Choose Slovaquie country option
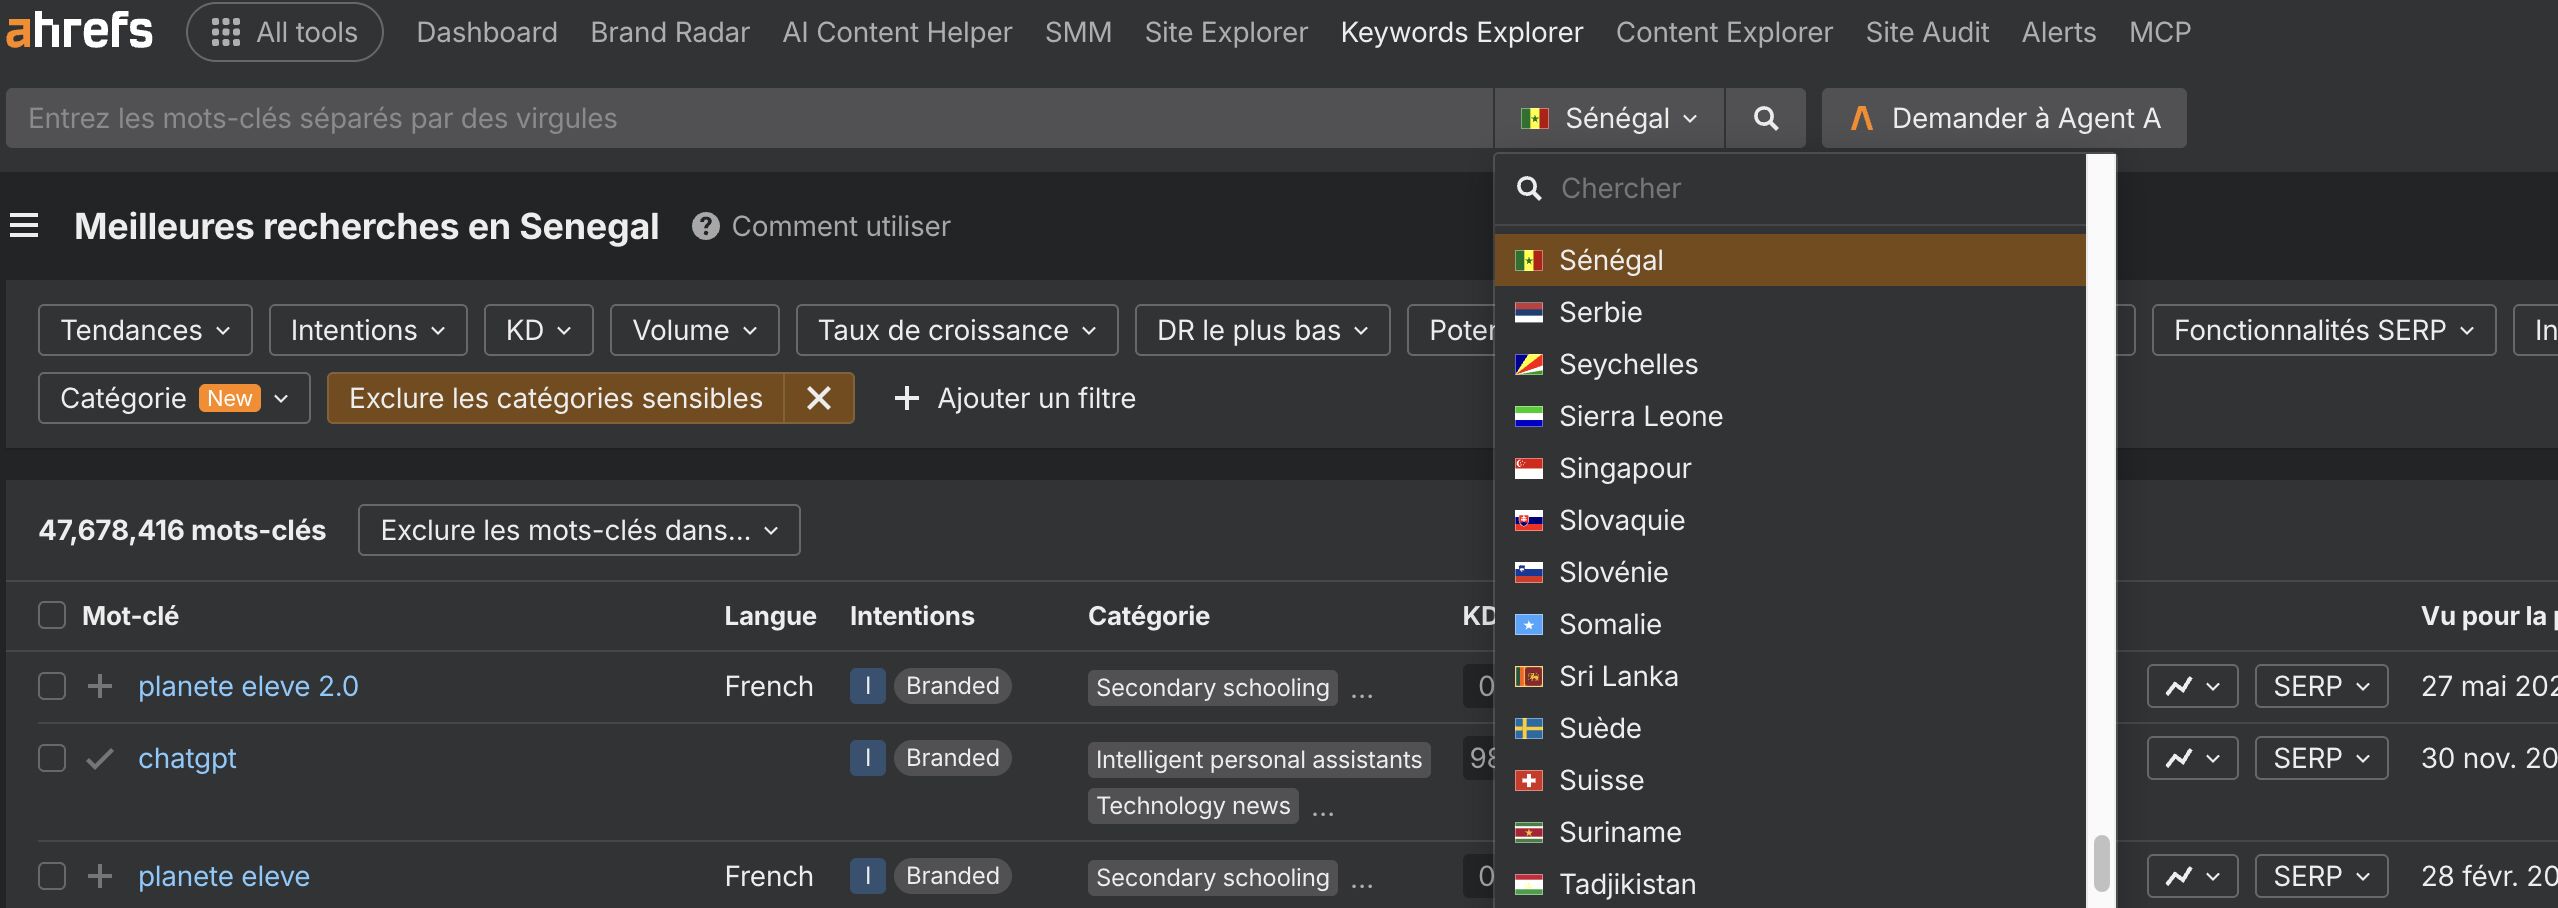 point(1790,520)
